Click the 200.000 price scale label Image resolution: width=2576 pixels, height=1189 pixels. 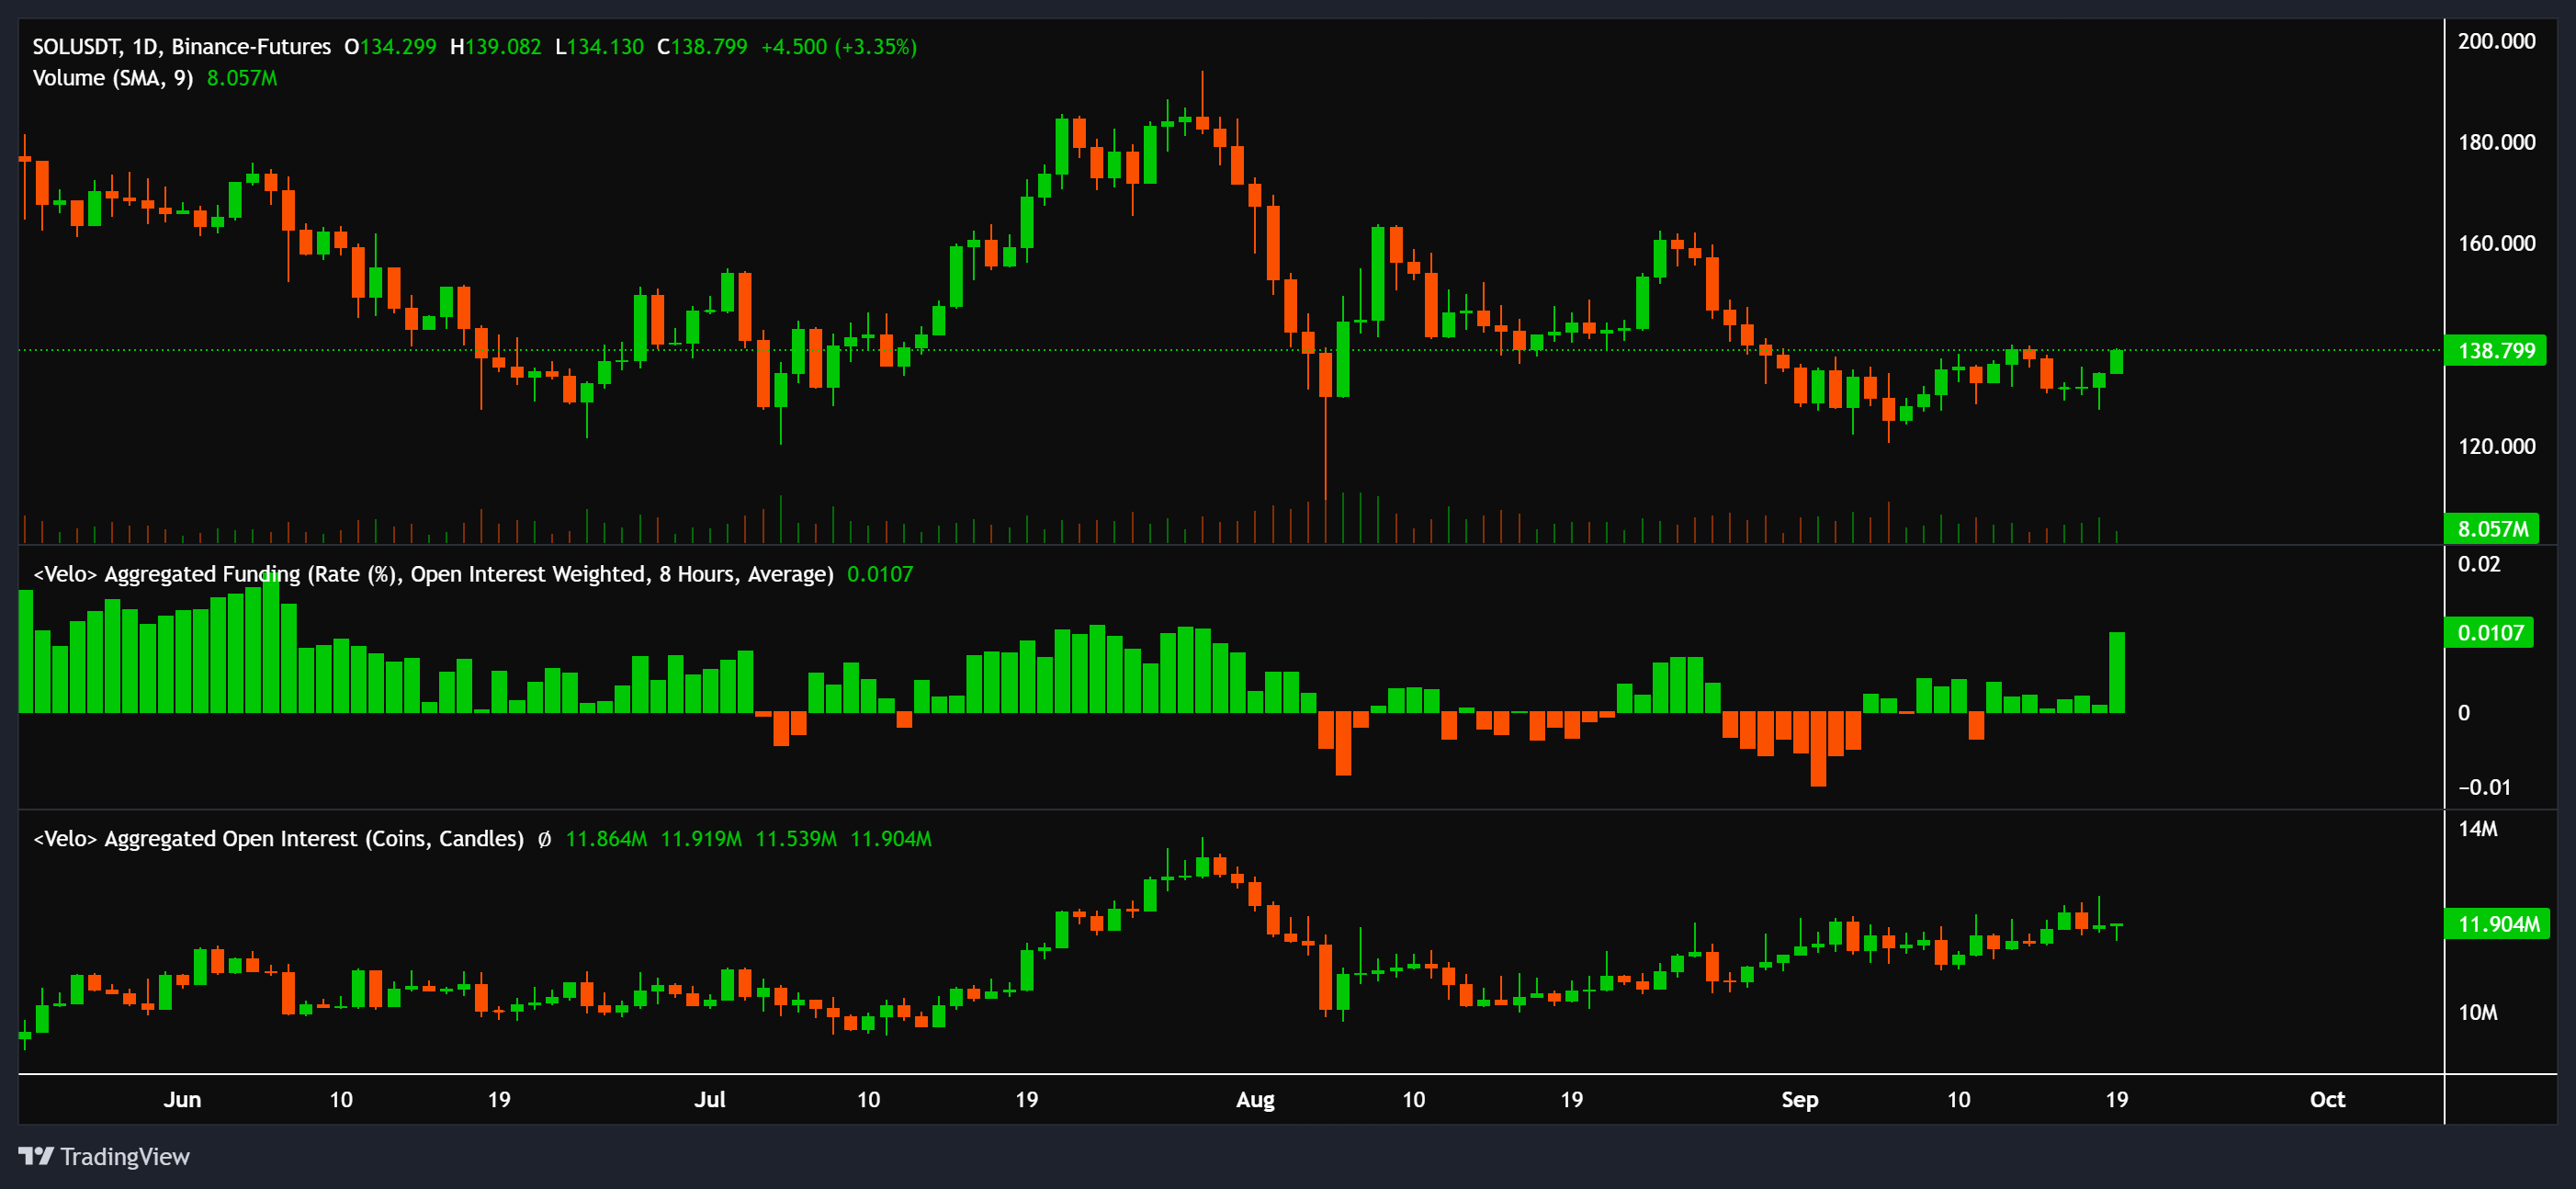click(x=2496, y=41)
